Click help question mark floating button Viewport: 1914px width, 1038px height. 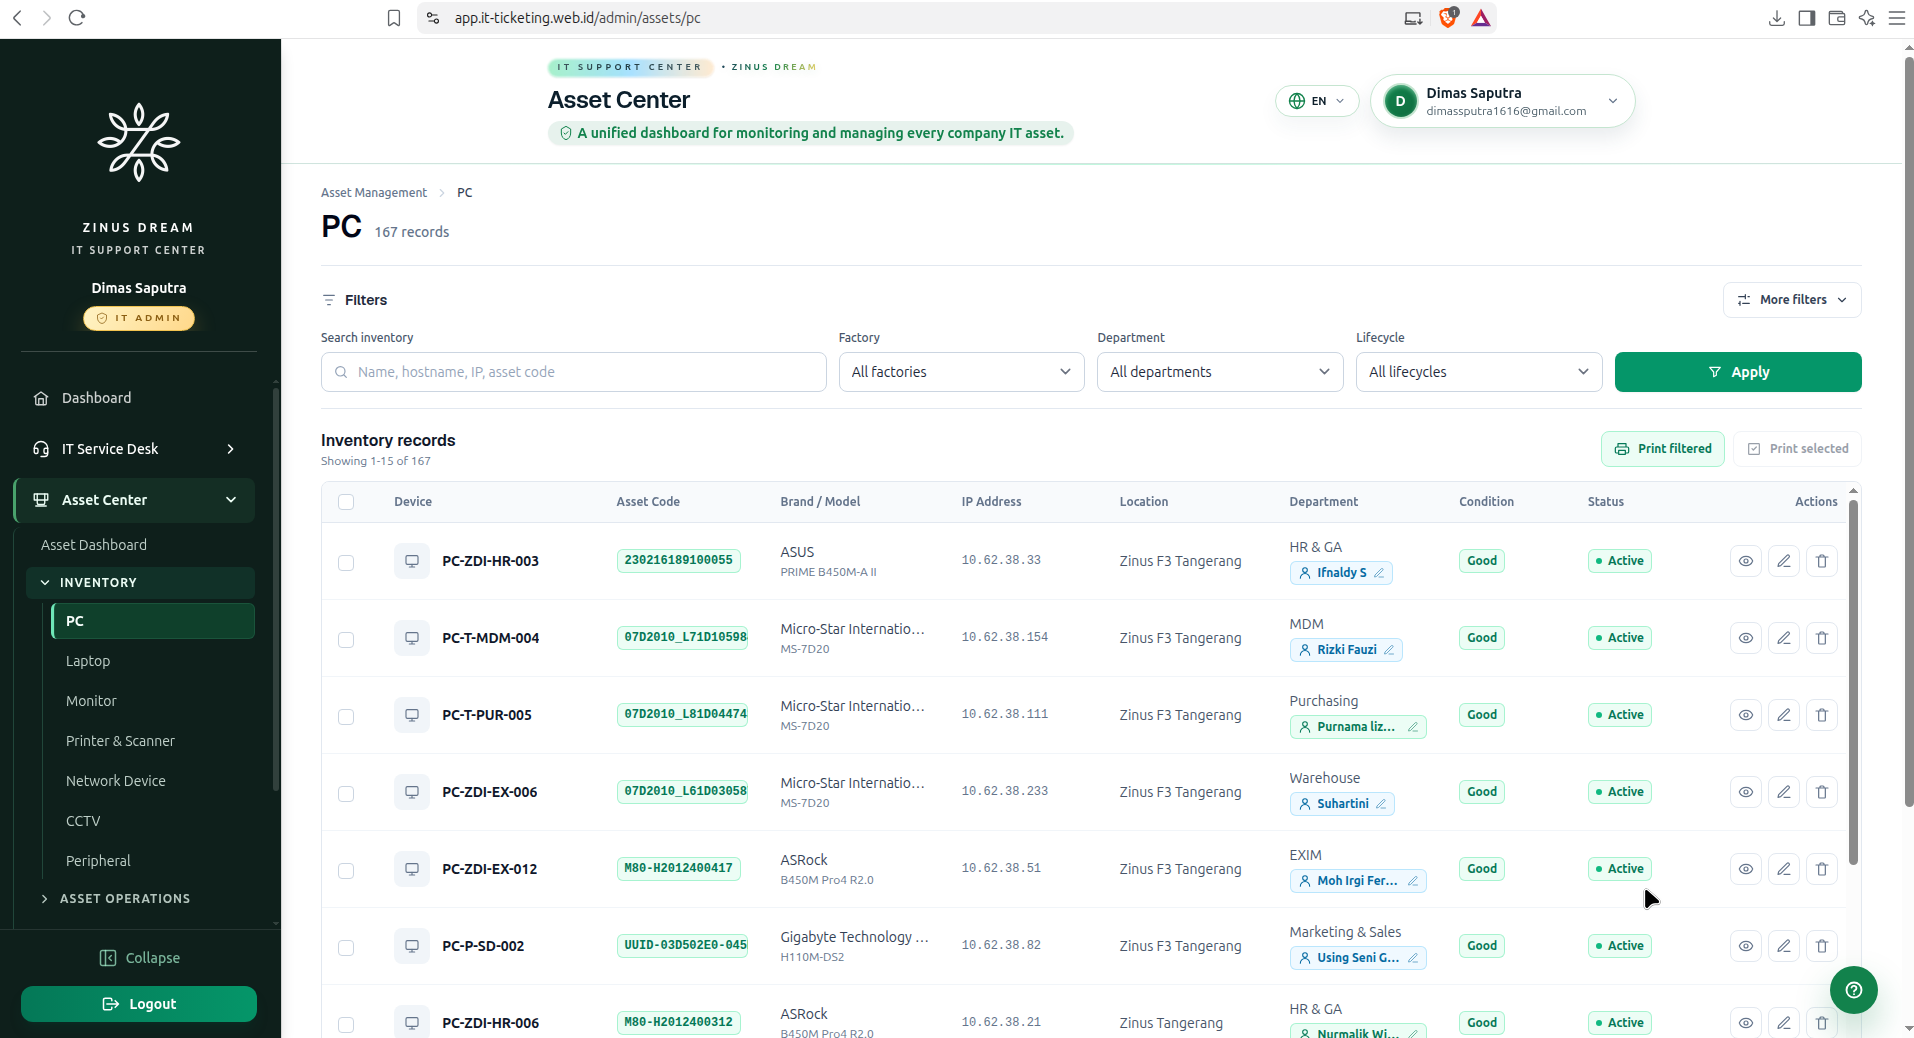(x=1853, y=990)
